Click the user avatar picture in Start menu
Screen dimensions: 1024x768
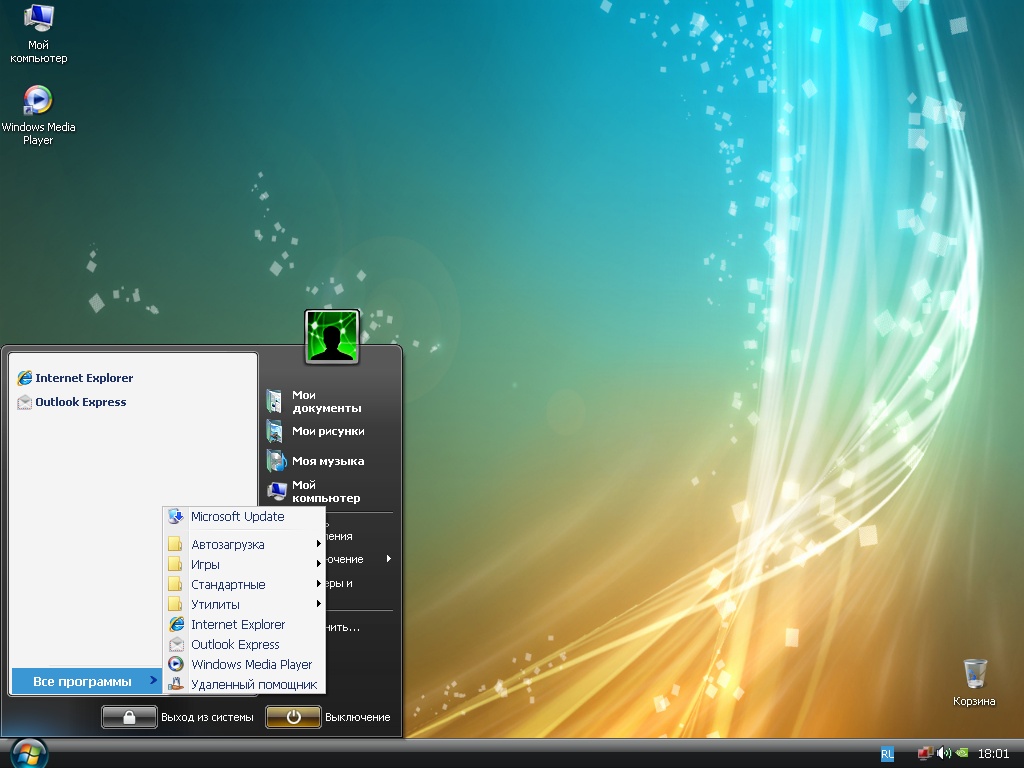[x=332, y=337]
